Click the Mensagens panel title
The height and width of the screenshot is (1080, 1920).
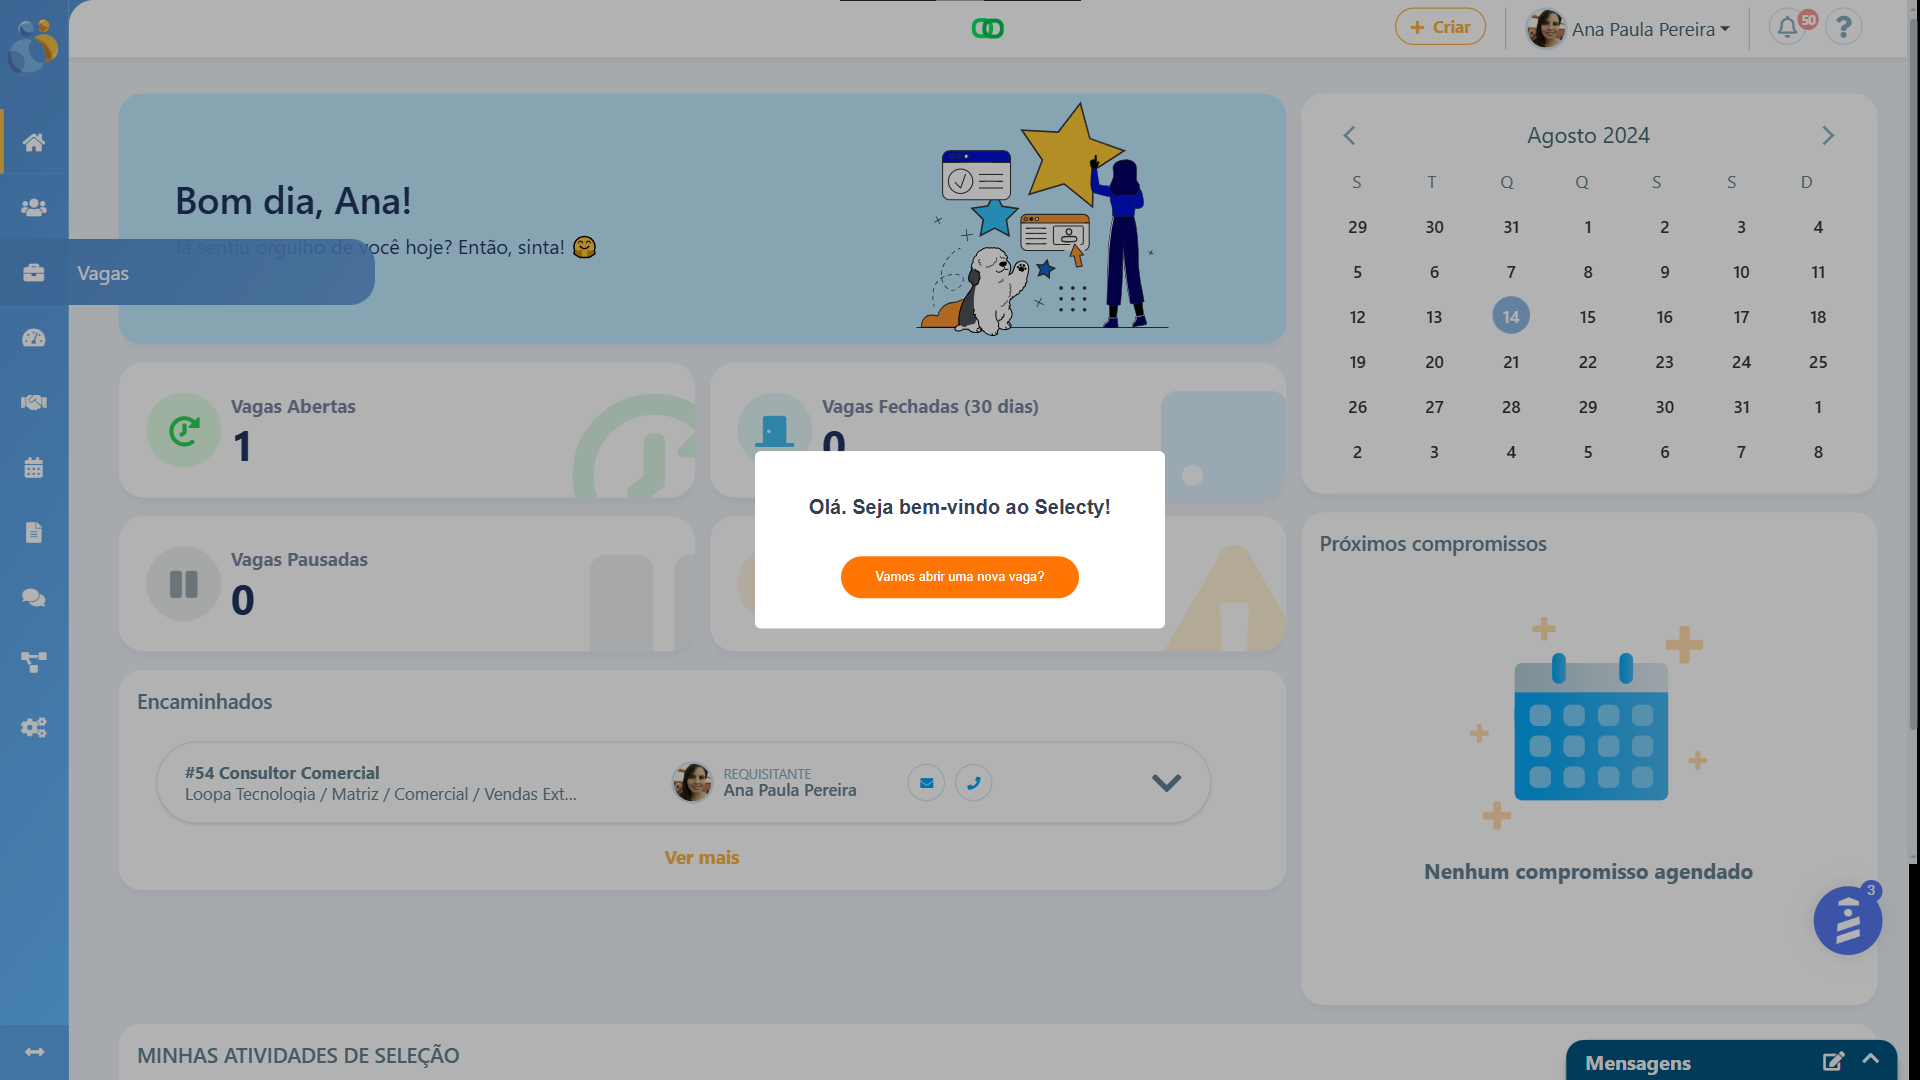(1638, 1063)
